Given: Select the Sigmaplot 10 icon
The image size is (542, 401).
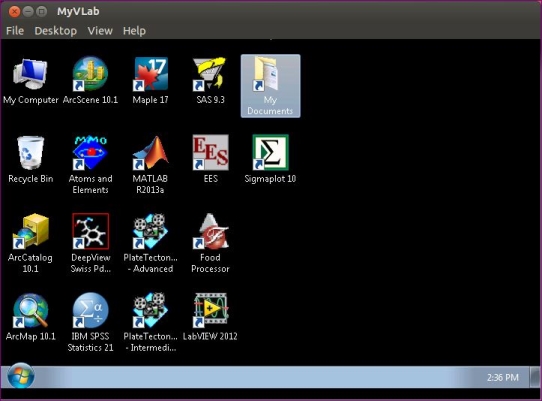Looking at the screenshot, I should coord(270,159).
